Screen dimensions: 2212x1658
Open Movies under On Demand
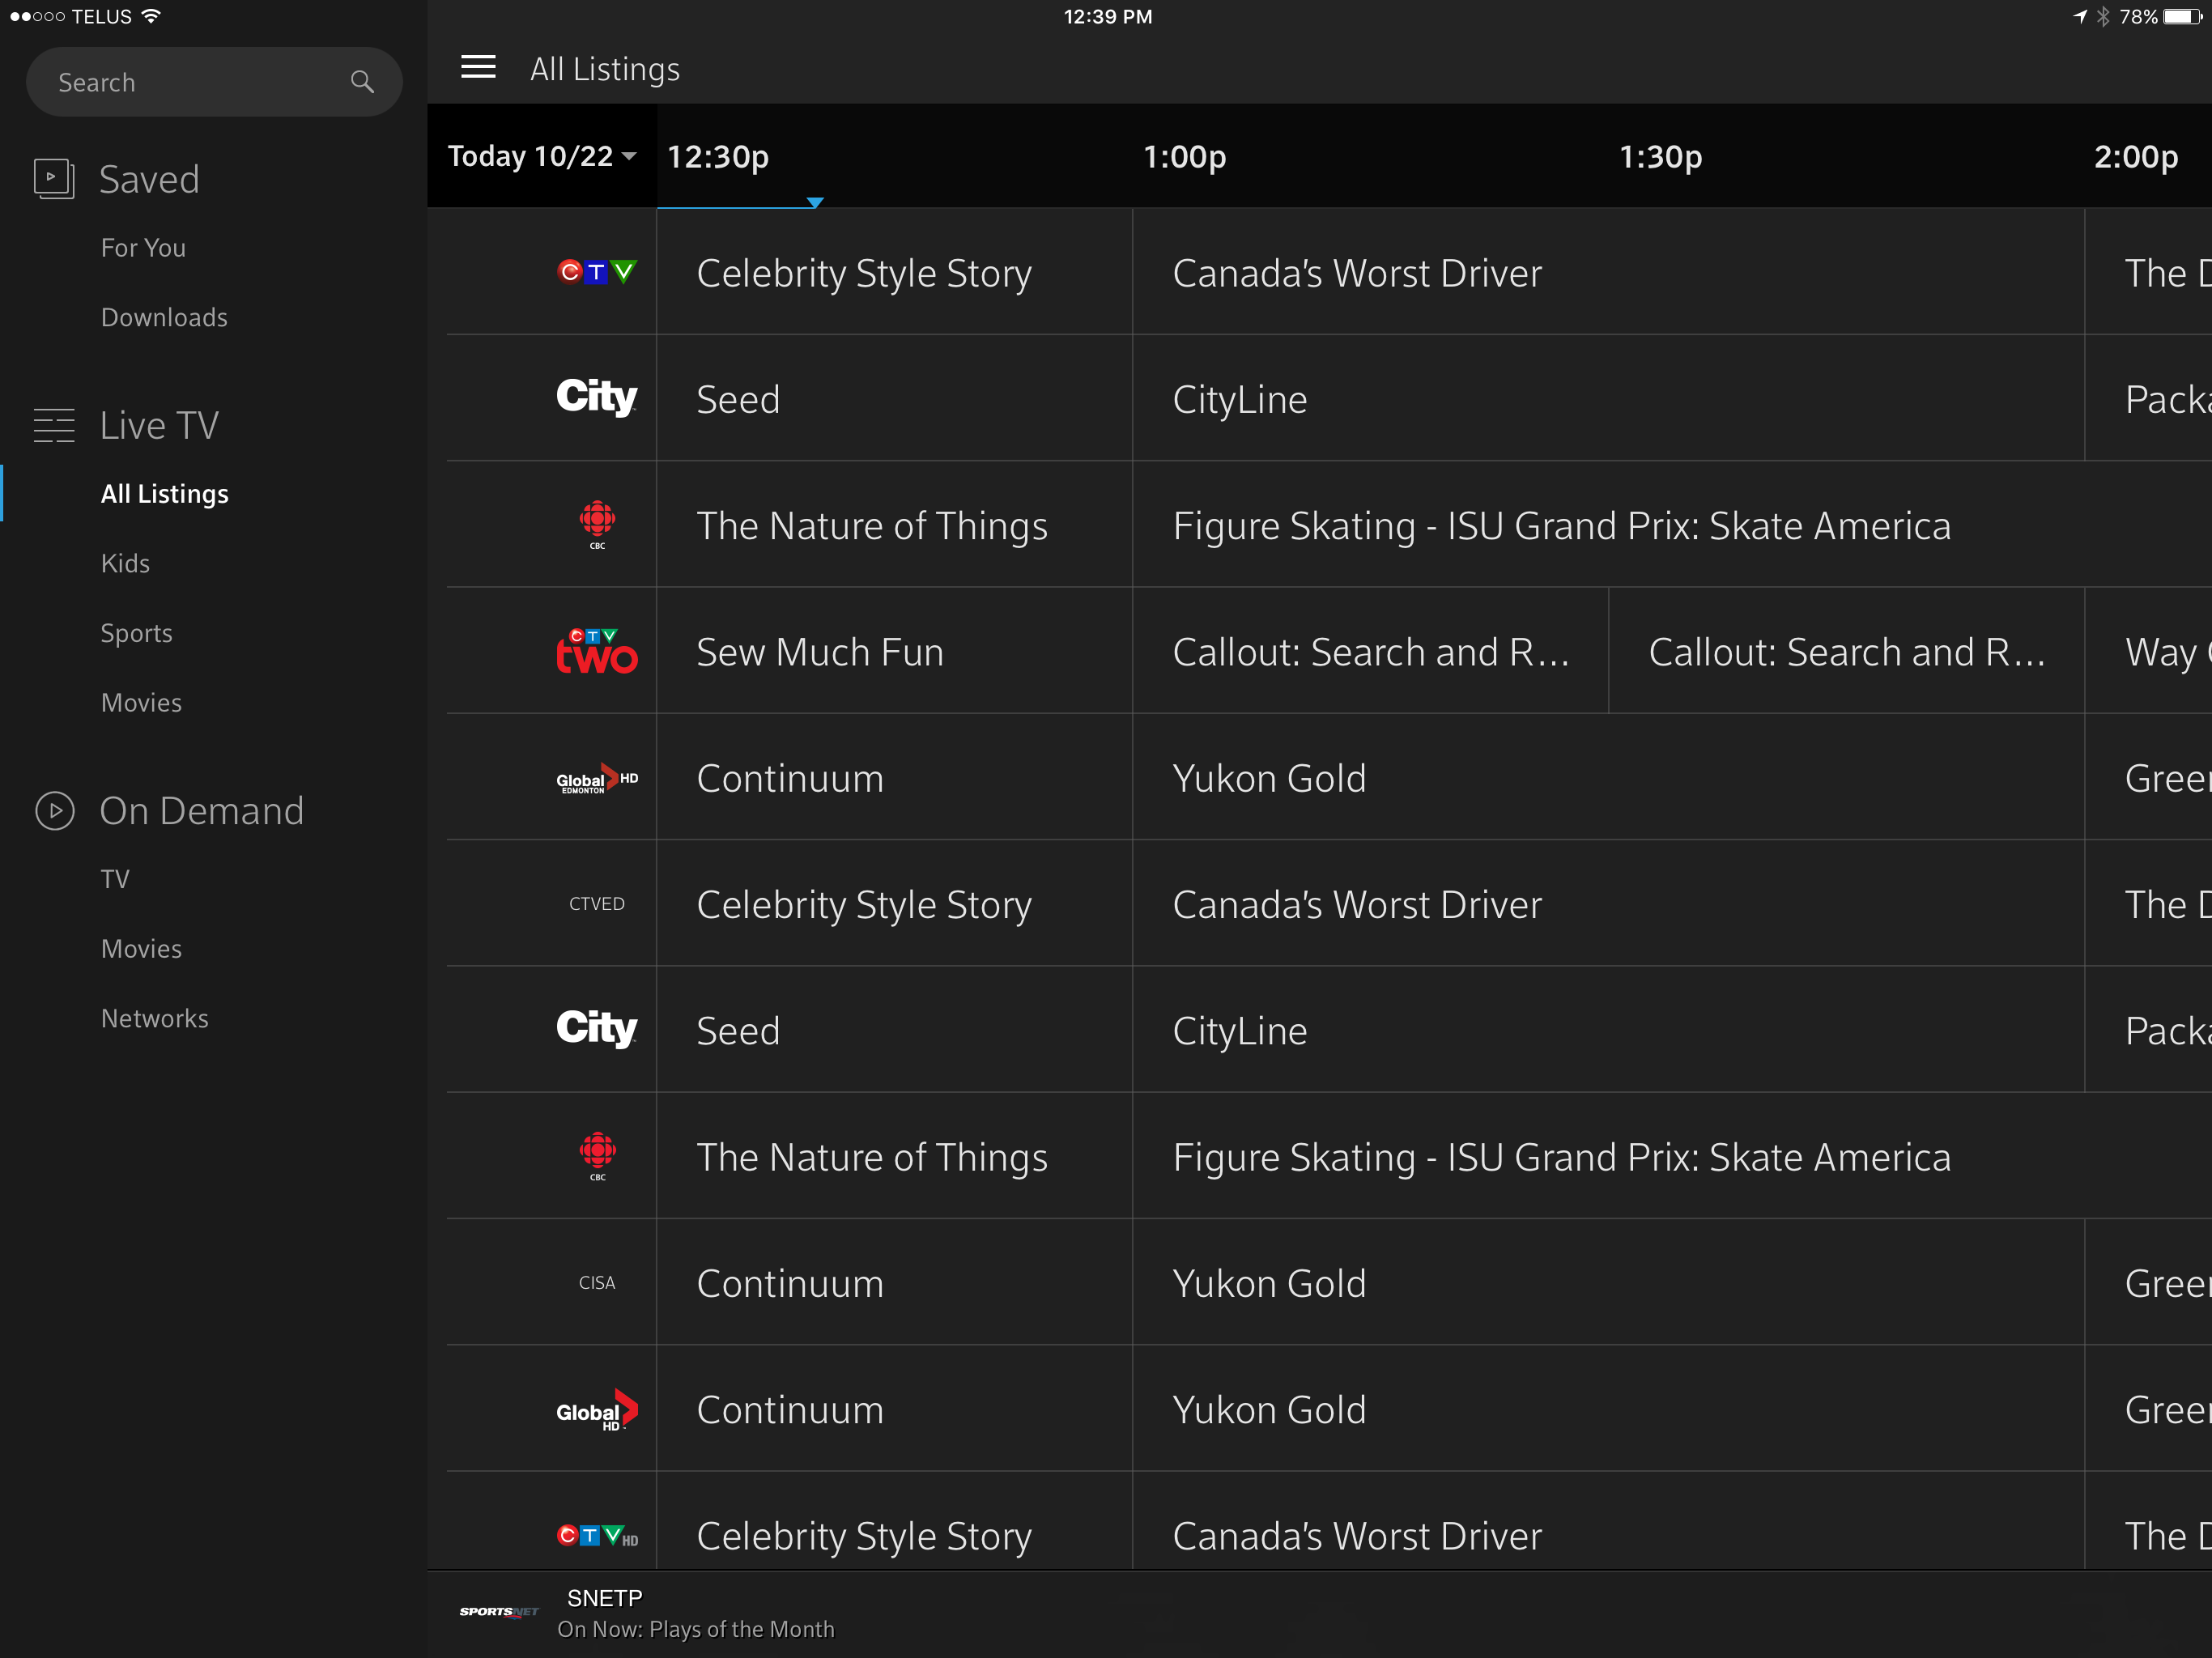(x=141, y=948)
